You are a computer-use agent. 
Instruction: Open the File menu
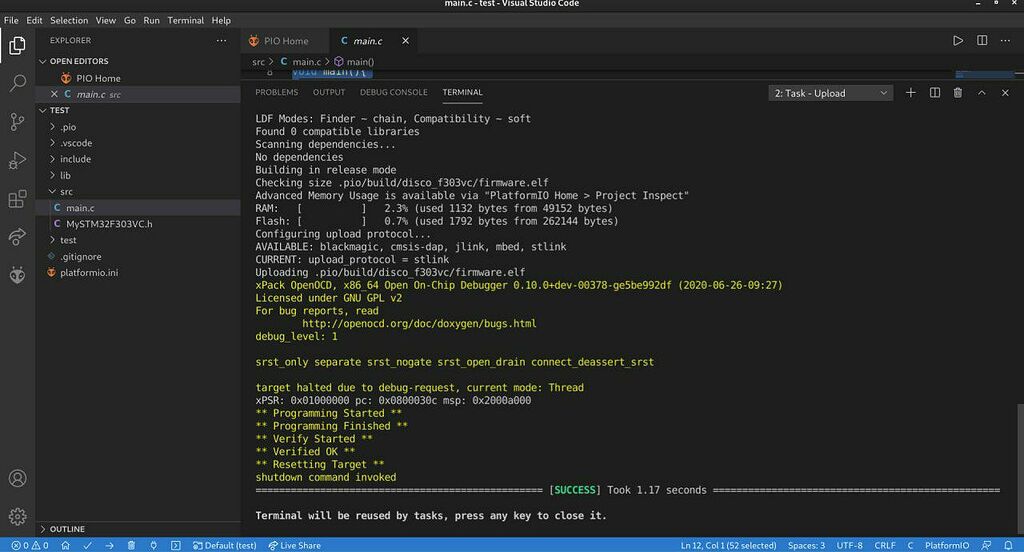[11, 20]
